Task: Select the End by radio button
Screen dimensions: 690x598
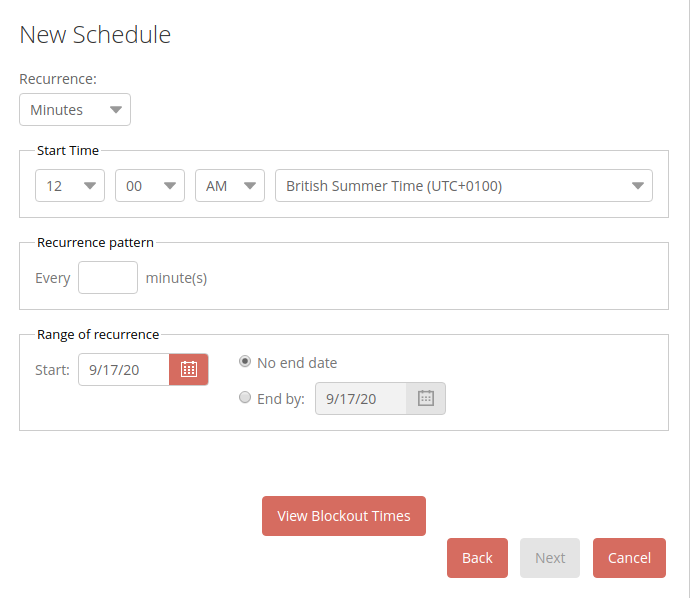Action: coord(245,398)
